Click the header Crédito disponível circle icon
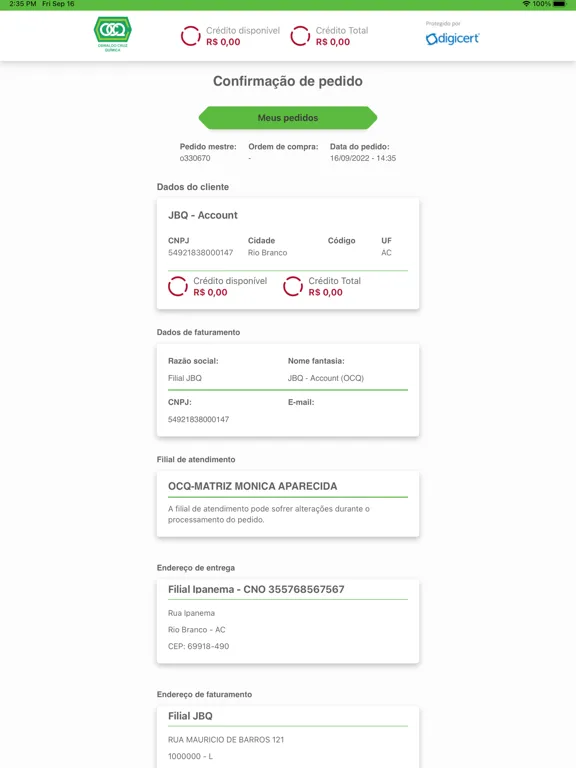Viewport: 576px width, 768px height. coord(191,36)
